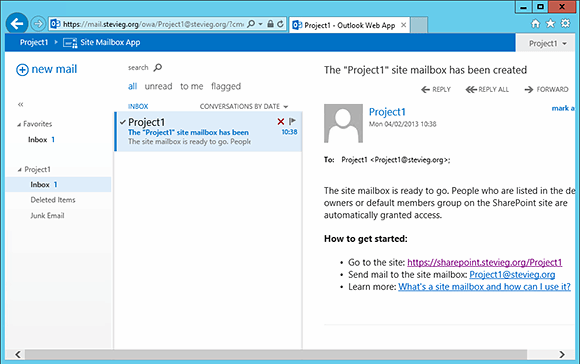
Task: Open browser home page icon
Action: tap(535, 24)
